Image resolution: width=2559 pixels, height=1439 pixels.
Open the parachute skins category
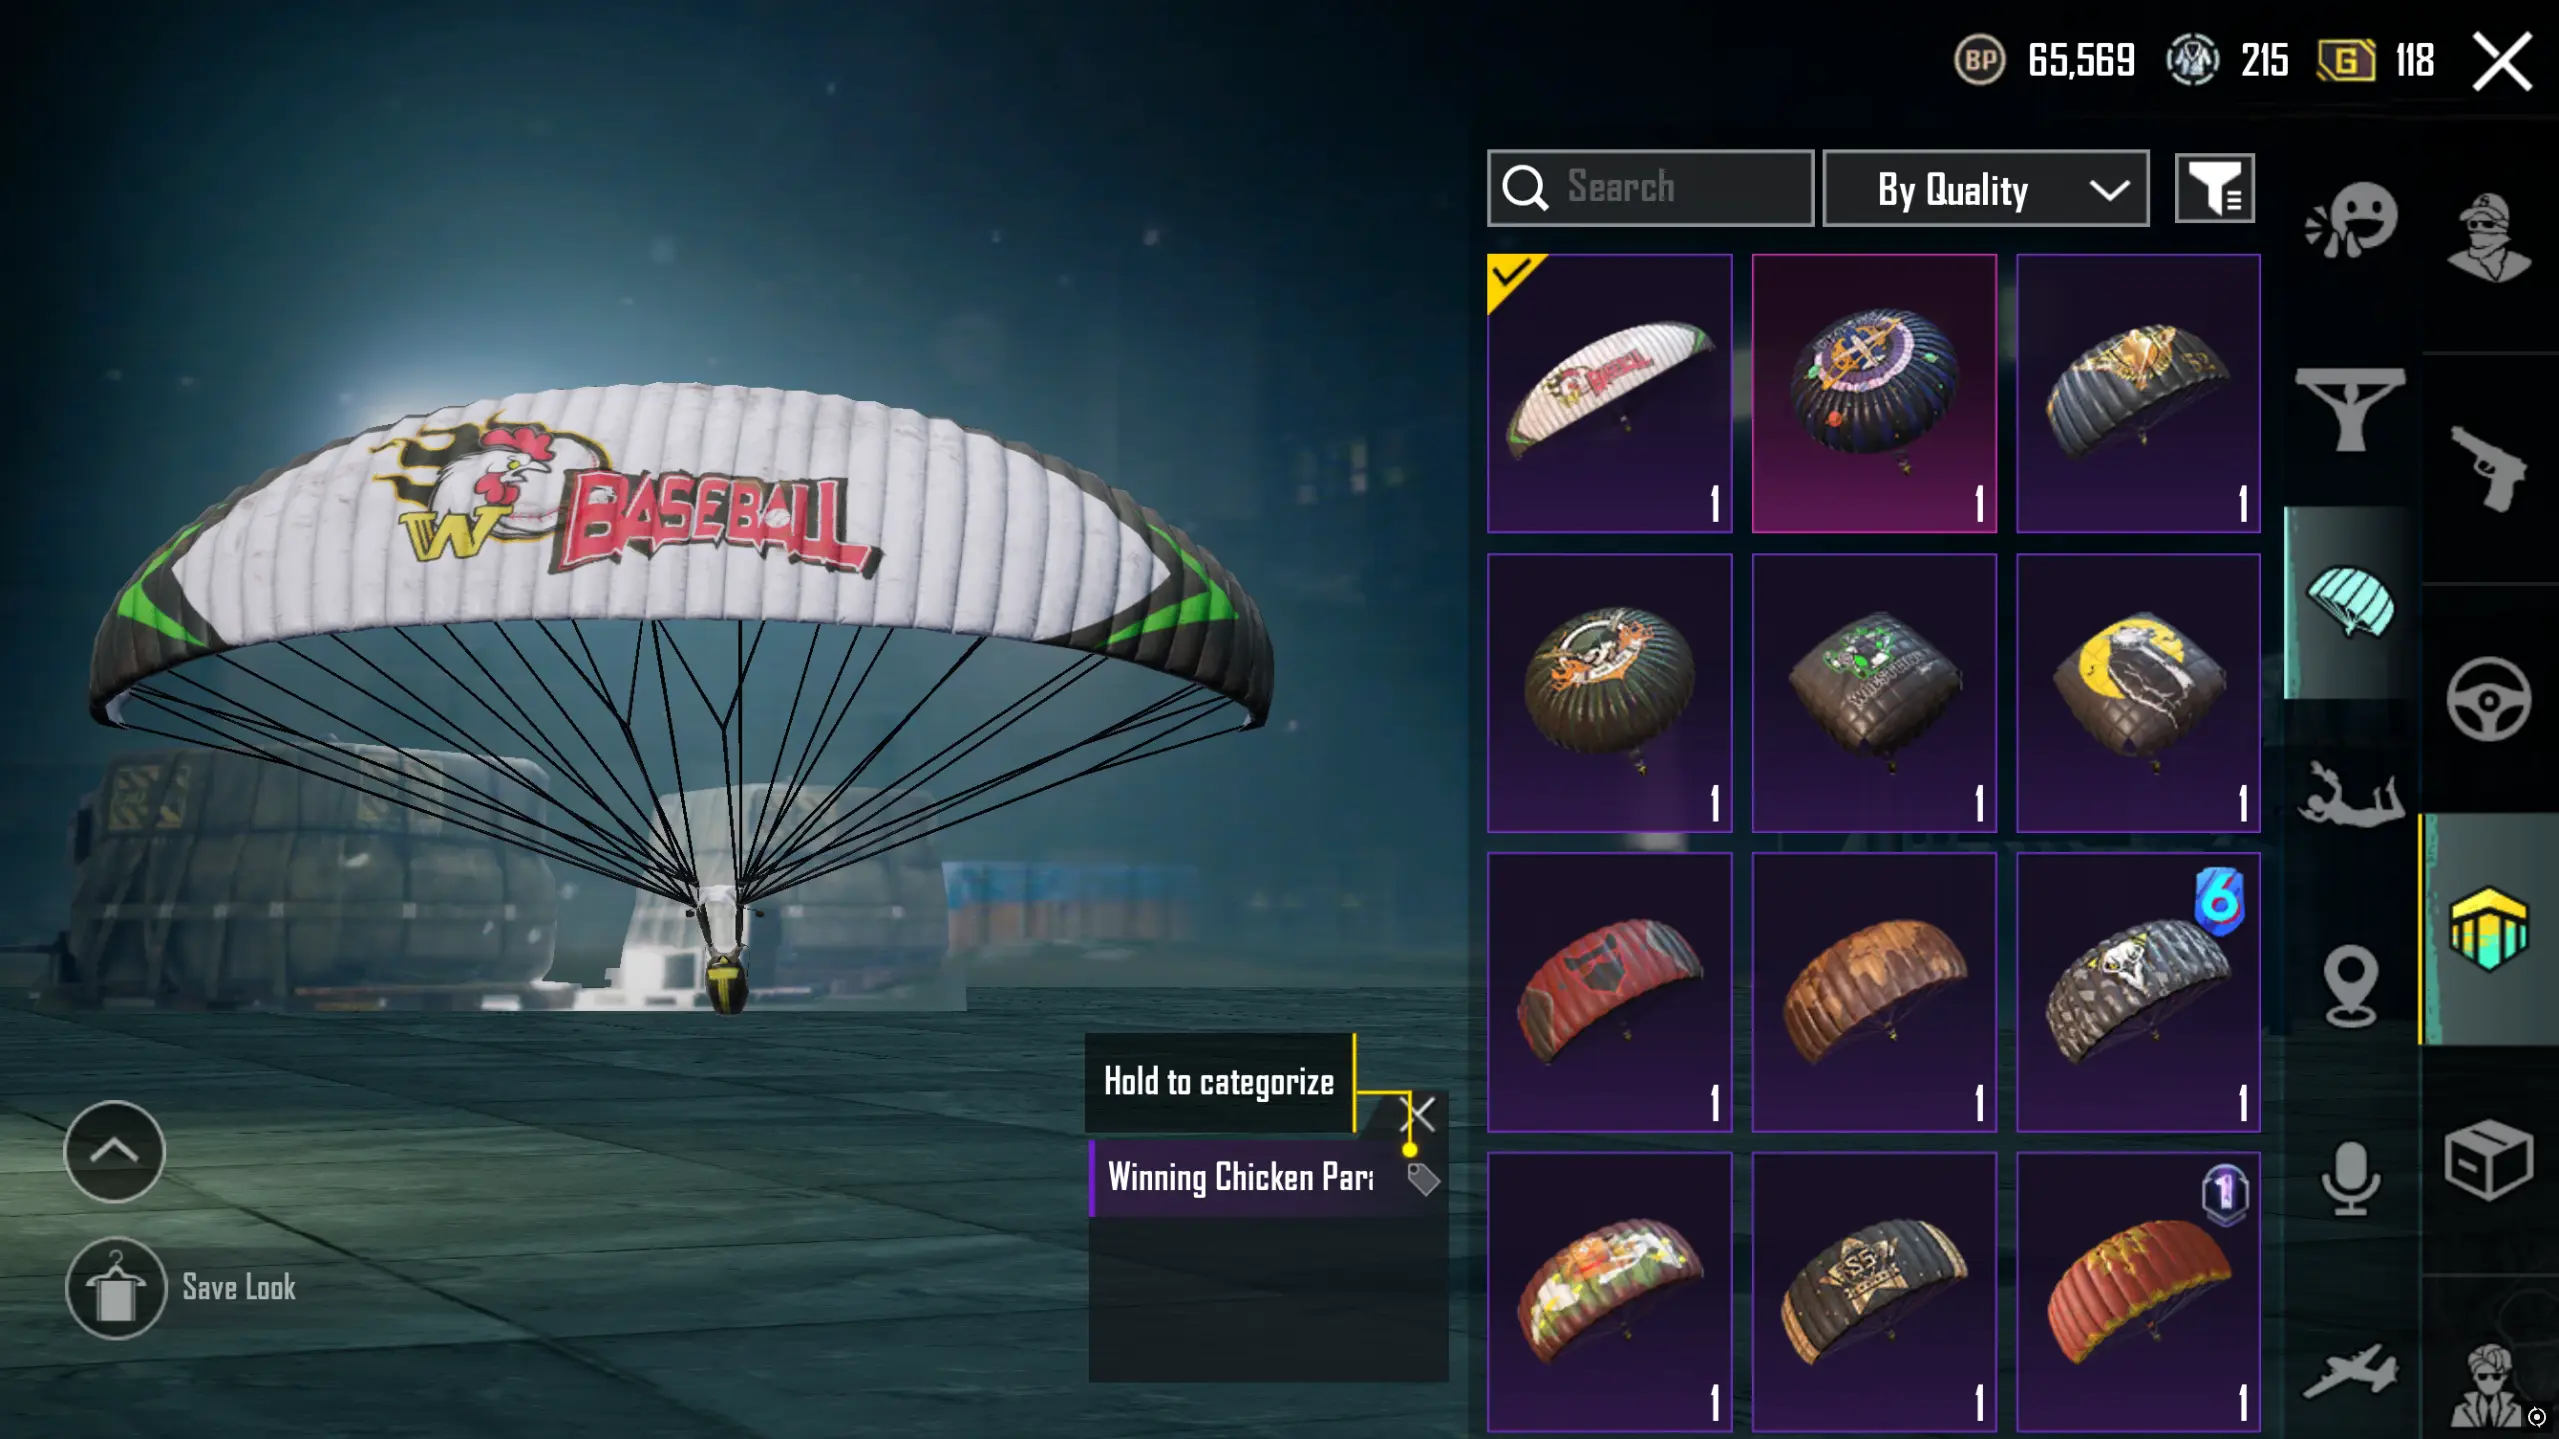(x=2350, y=602)
